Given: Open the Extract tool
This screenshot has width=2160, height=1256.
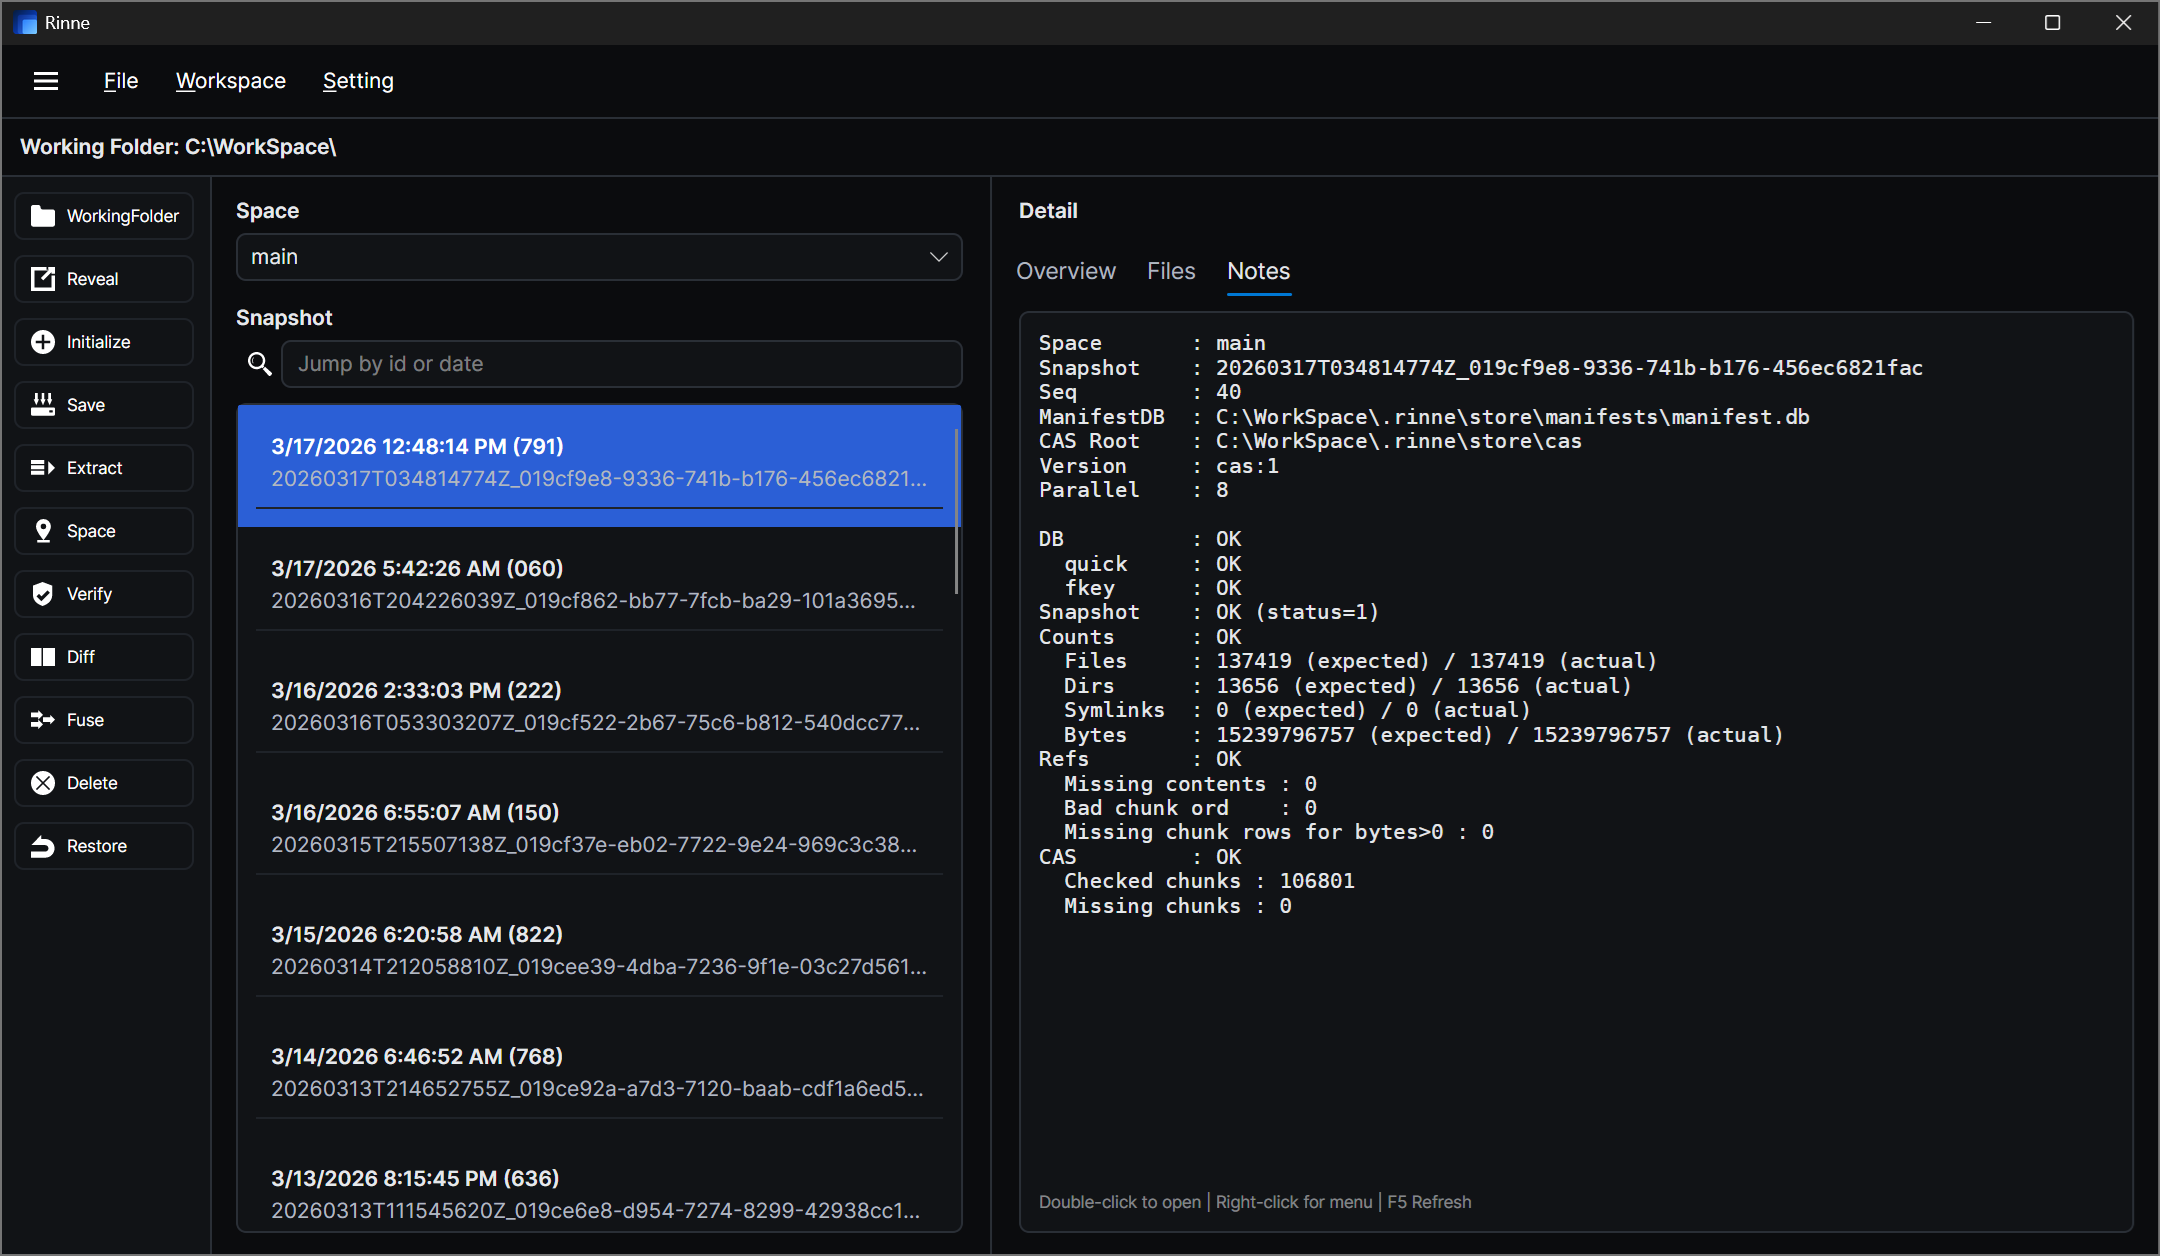Looking at the screenshot, I should (103, 467).
